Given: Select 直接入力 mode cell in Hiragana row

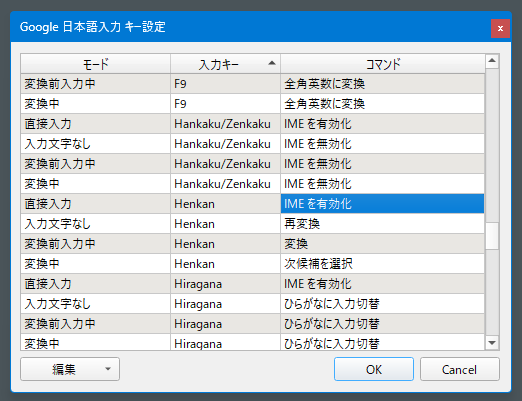Looking at the screenshot, I should 95,284.
